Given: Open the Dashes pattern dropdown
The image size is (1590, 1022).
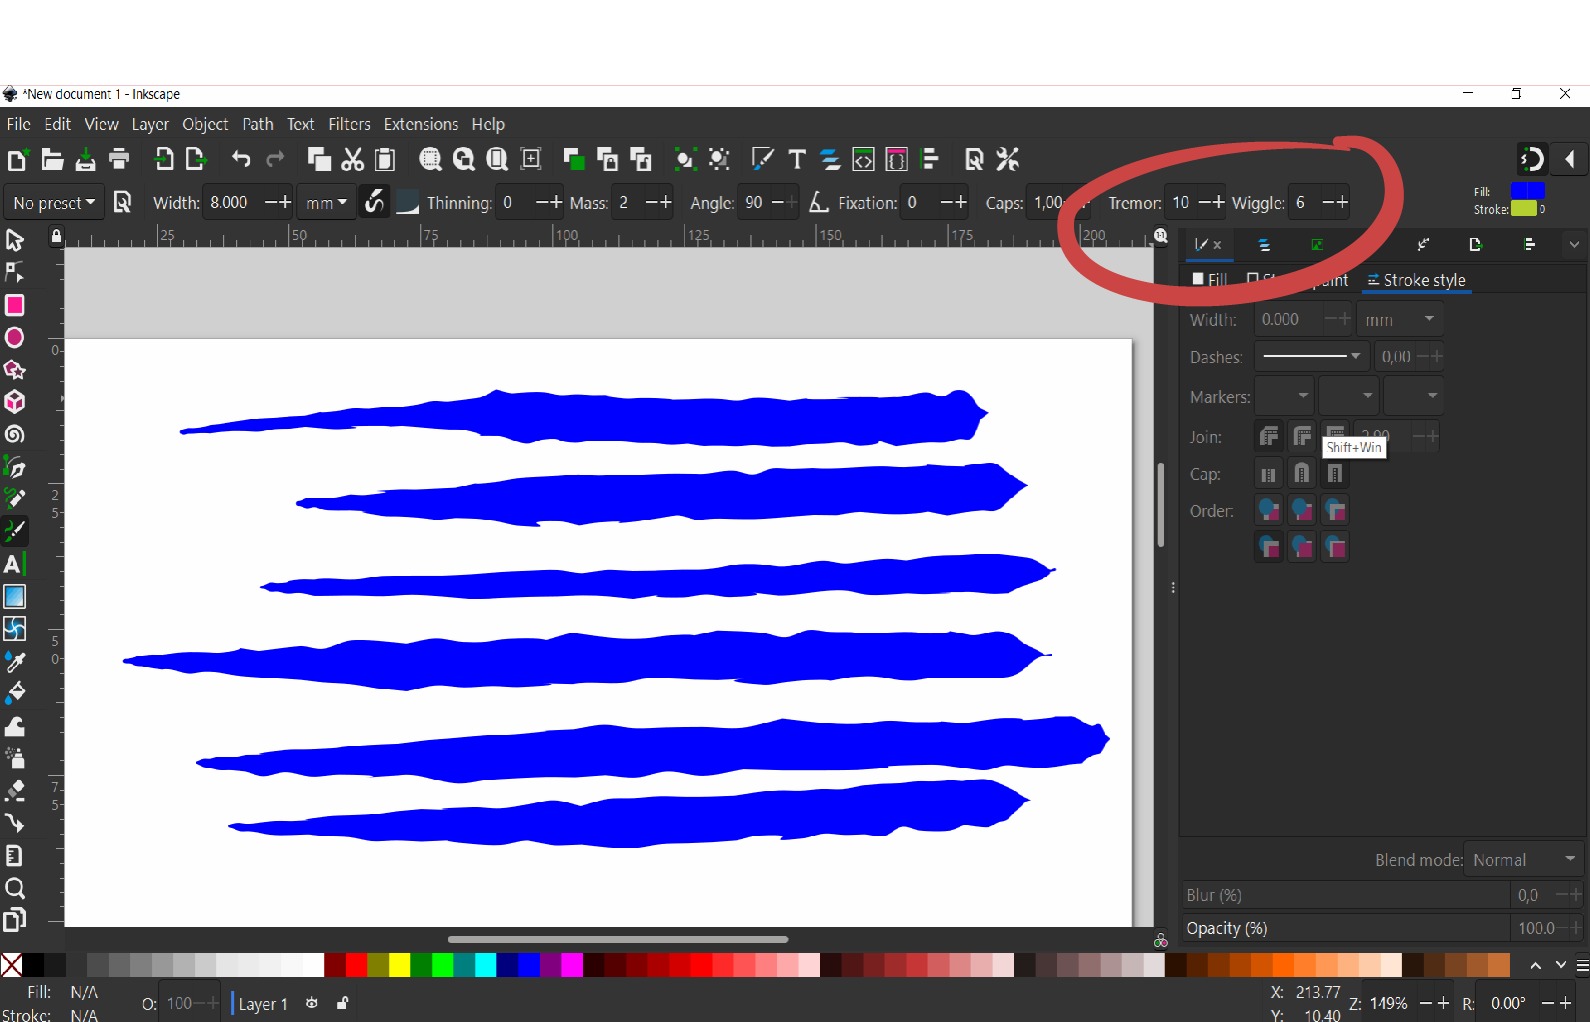Looking at the screenshot, I should click(x=1311, y=357).
